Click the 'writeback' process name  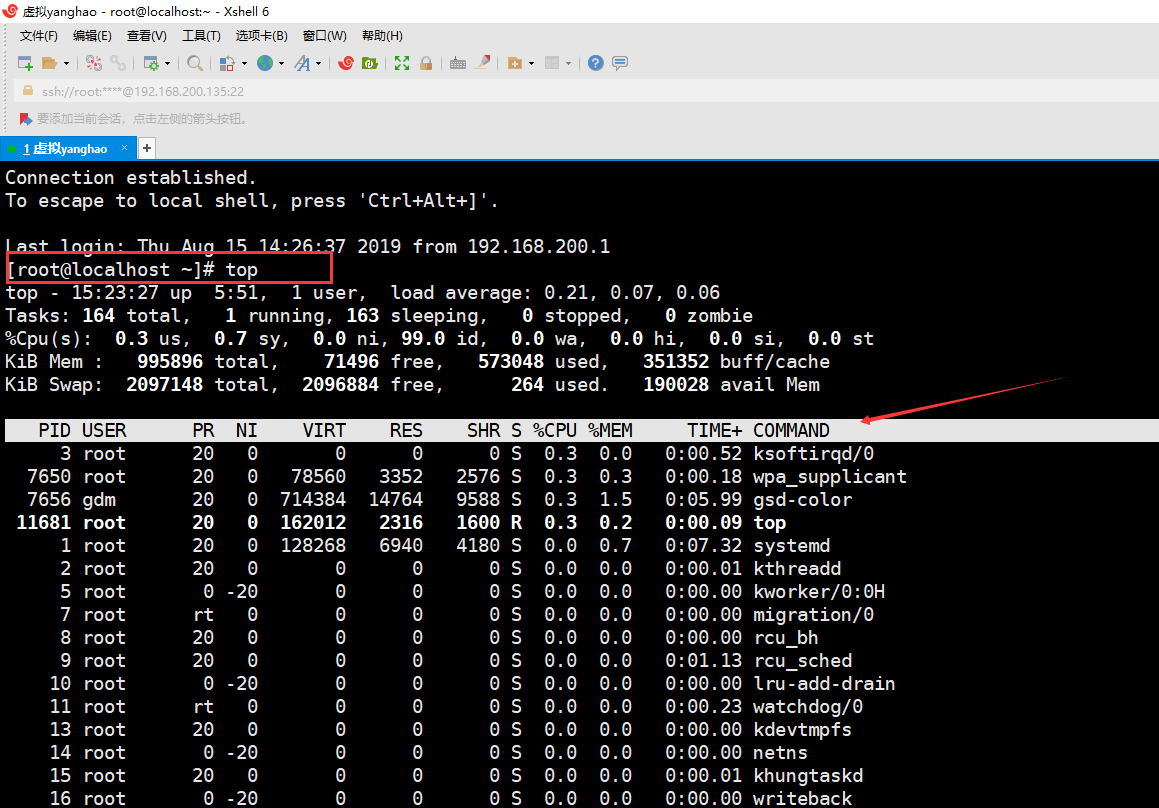(803, 798)
